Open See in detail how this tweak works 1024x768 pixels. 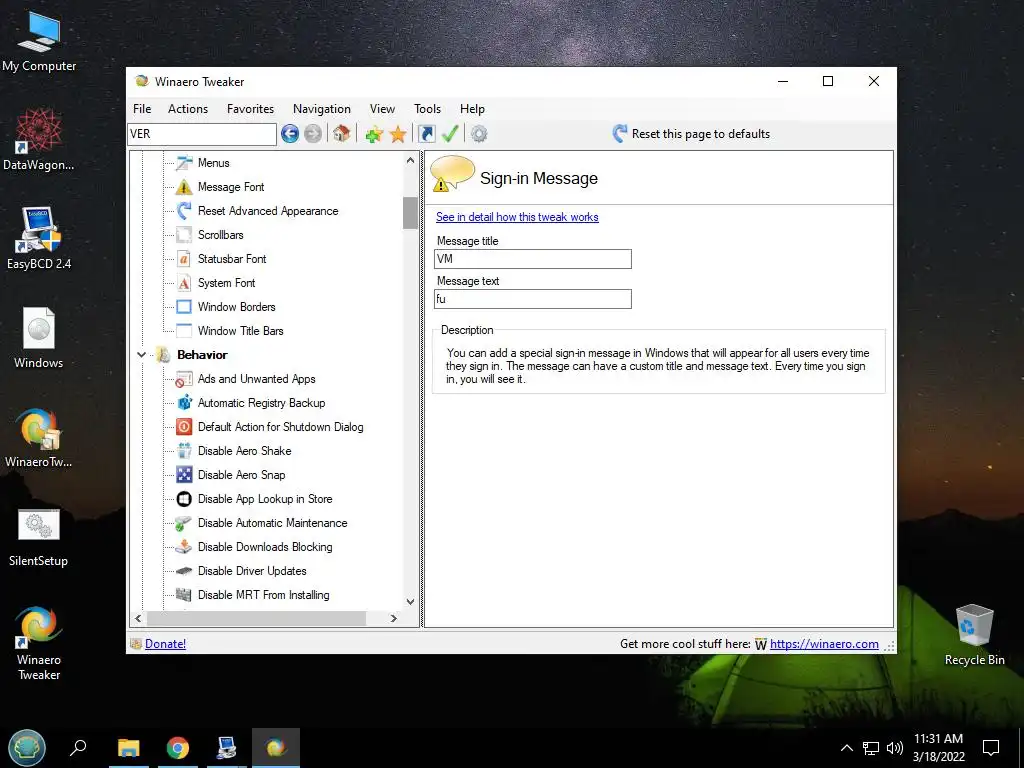pyautogui.click(x=517, y=217)
